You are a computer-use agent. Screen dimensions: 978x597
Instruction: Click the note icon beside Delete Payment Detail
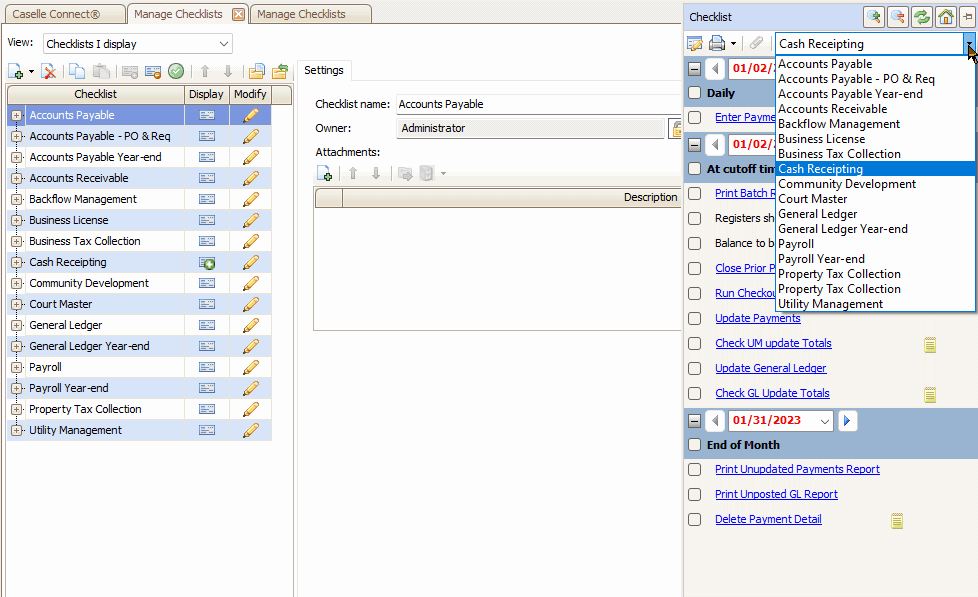(897, 520)
